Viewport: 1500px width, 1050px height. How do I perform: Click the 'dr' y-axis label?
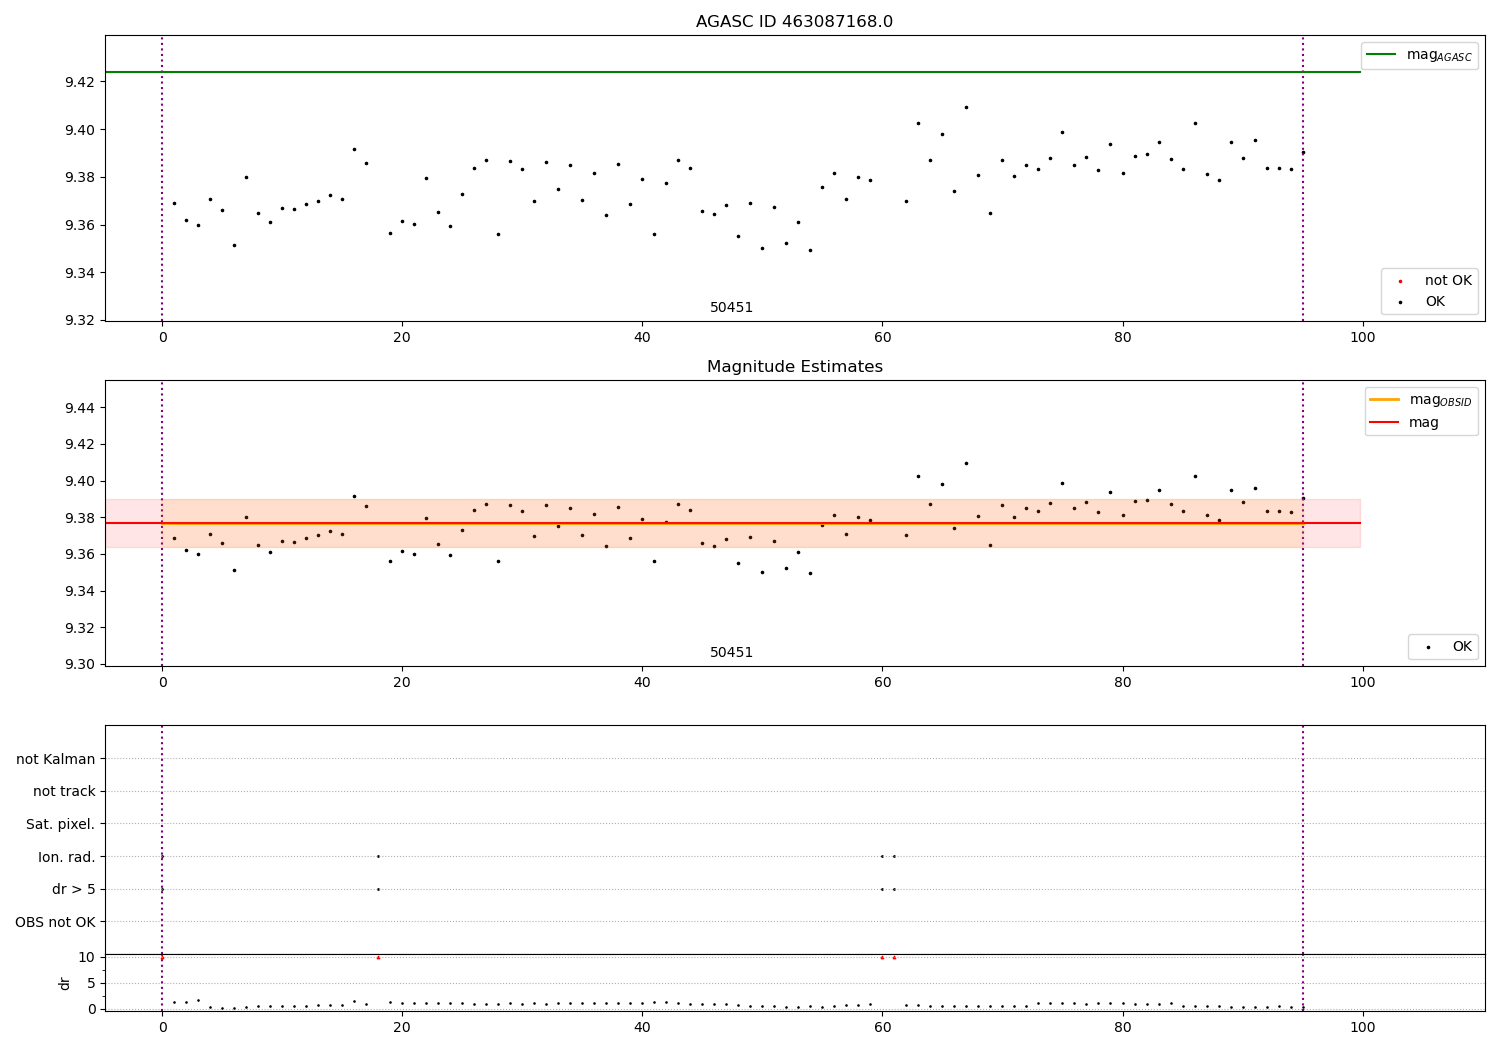coord(65,983)
